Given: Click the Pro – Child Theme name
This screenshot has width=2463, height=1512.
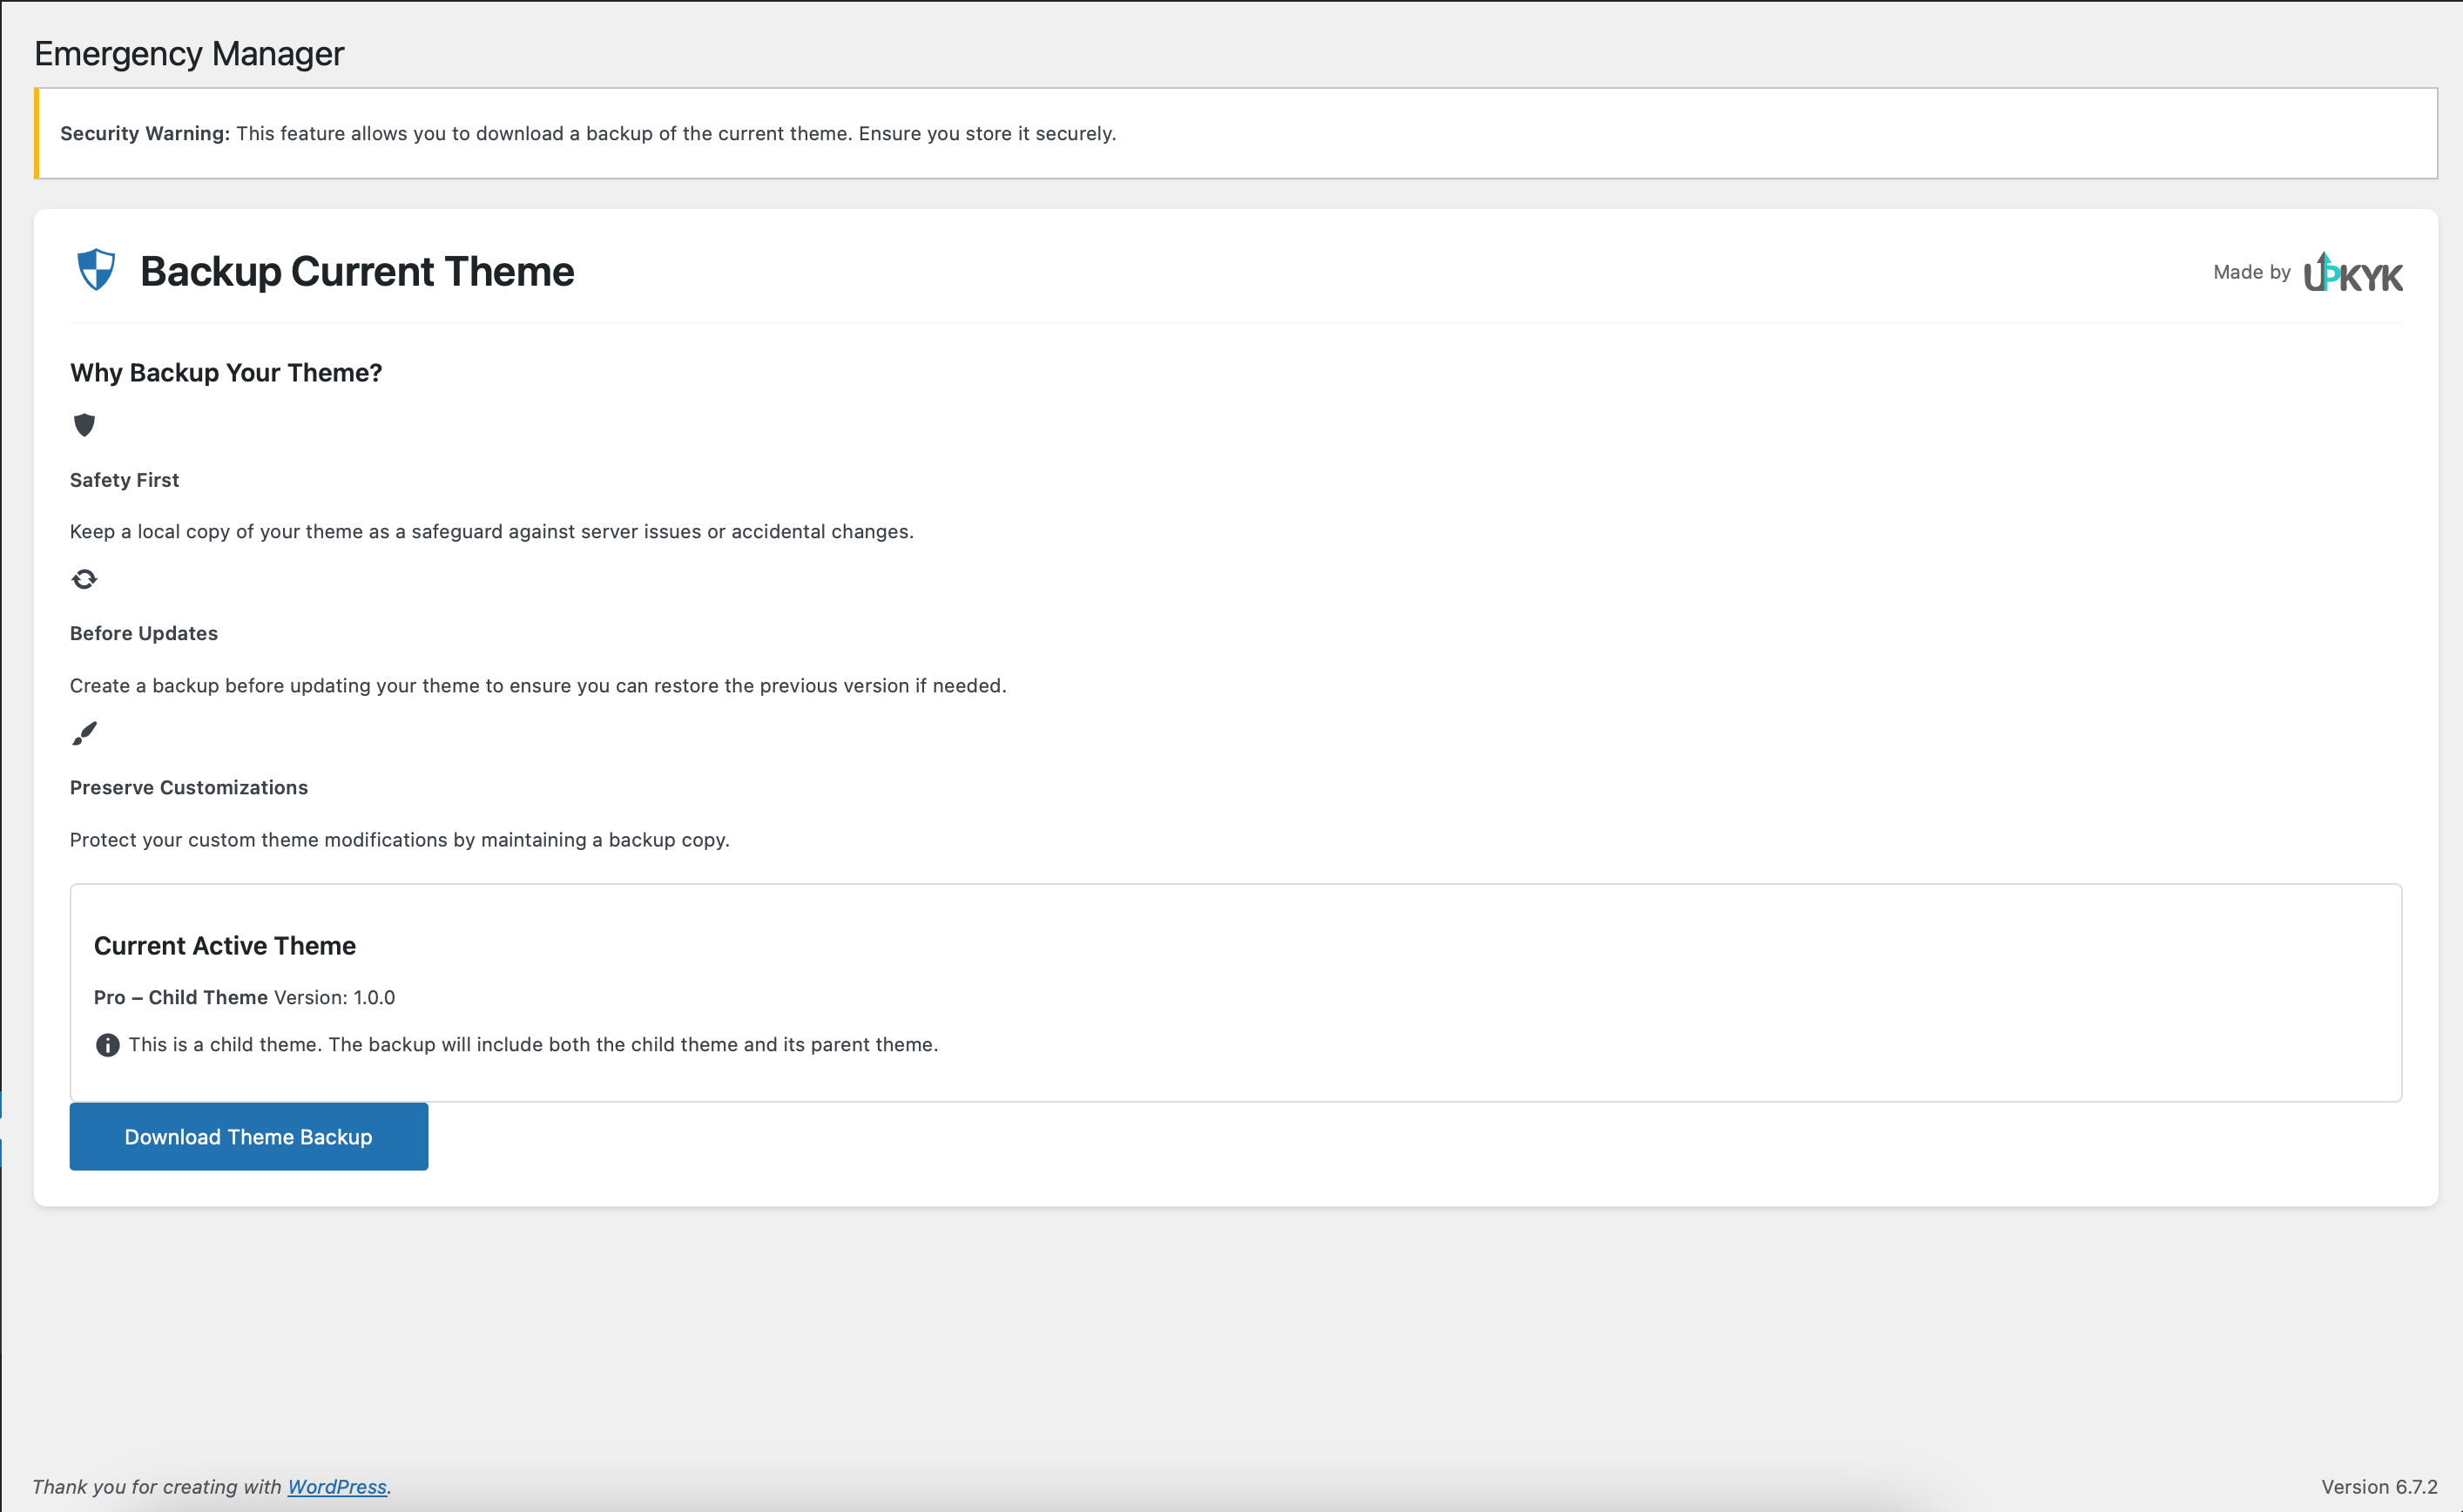Looking at the screenshot, I should coord(181,998).
